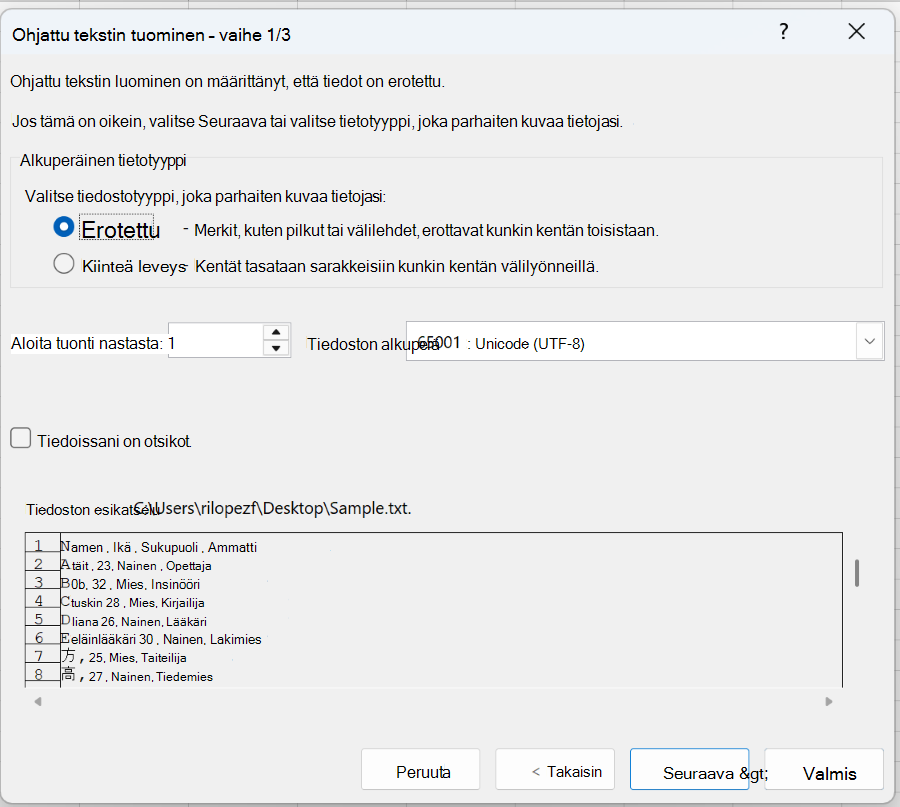
Task: Decrease the start import row number
Action: [276, 348]
